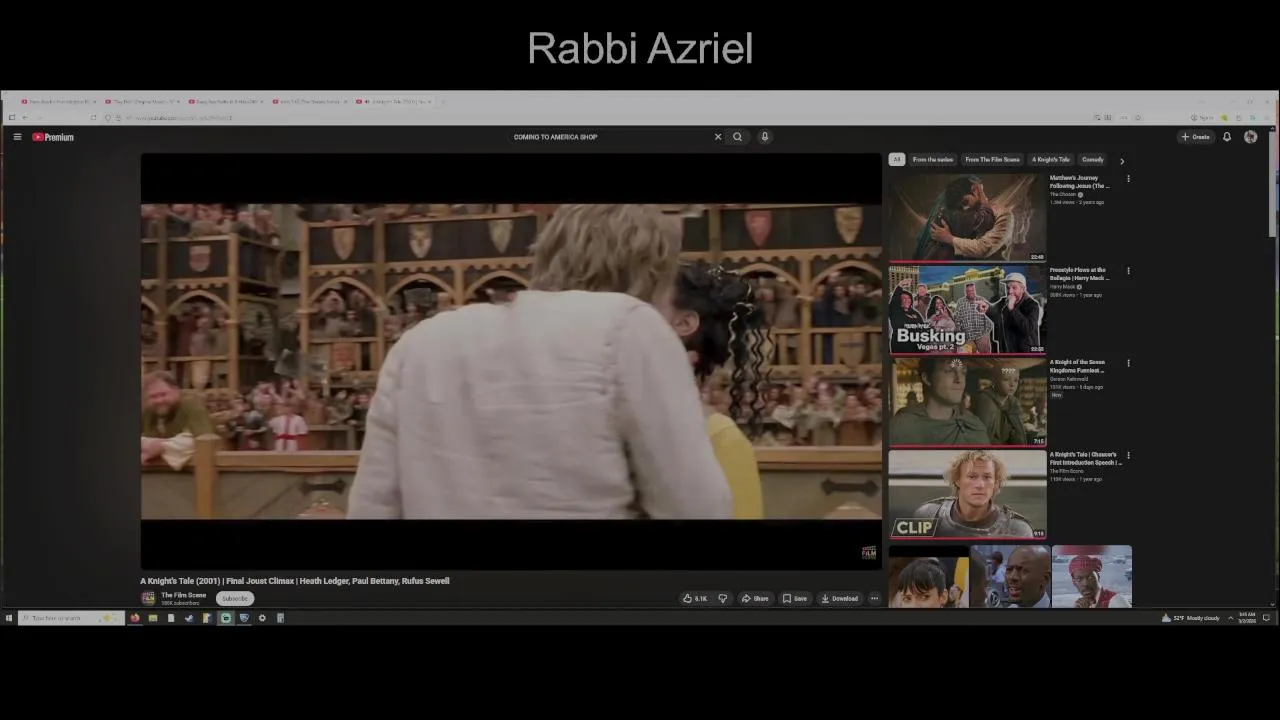Click the Windows taskbar search box
This screenshot has height=720, width=1280.
pos(70,618)
